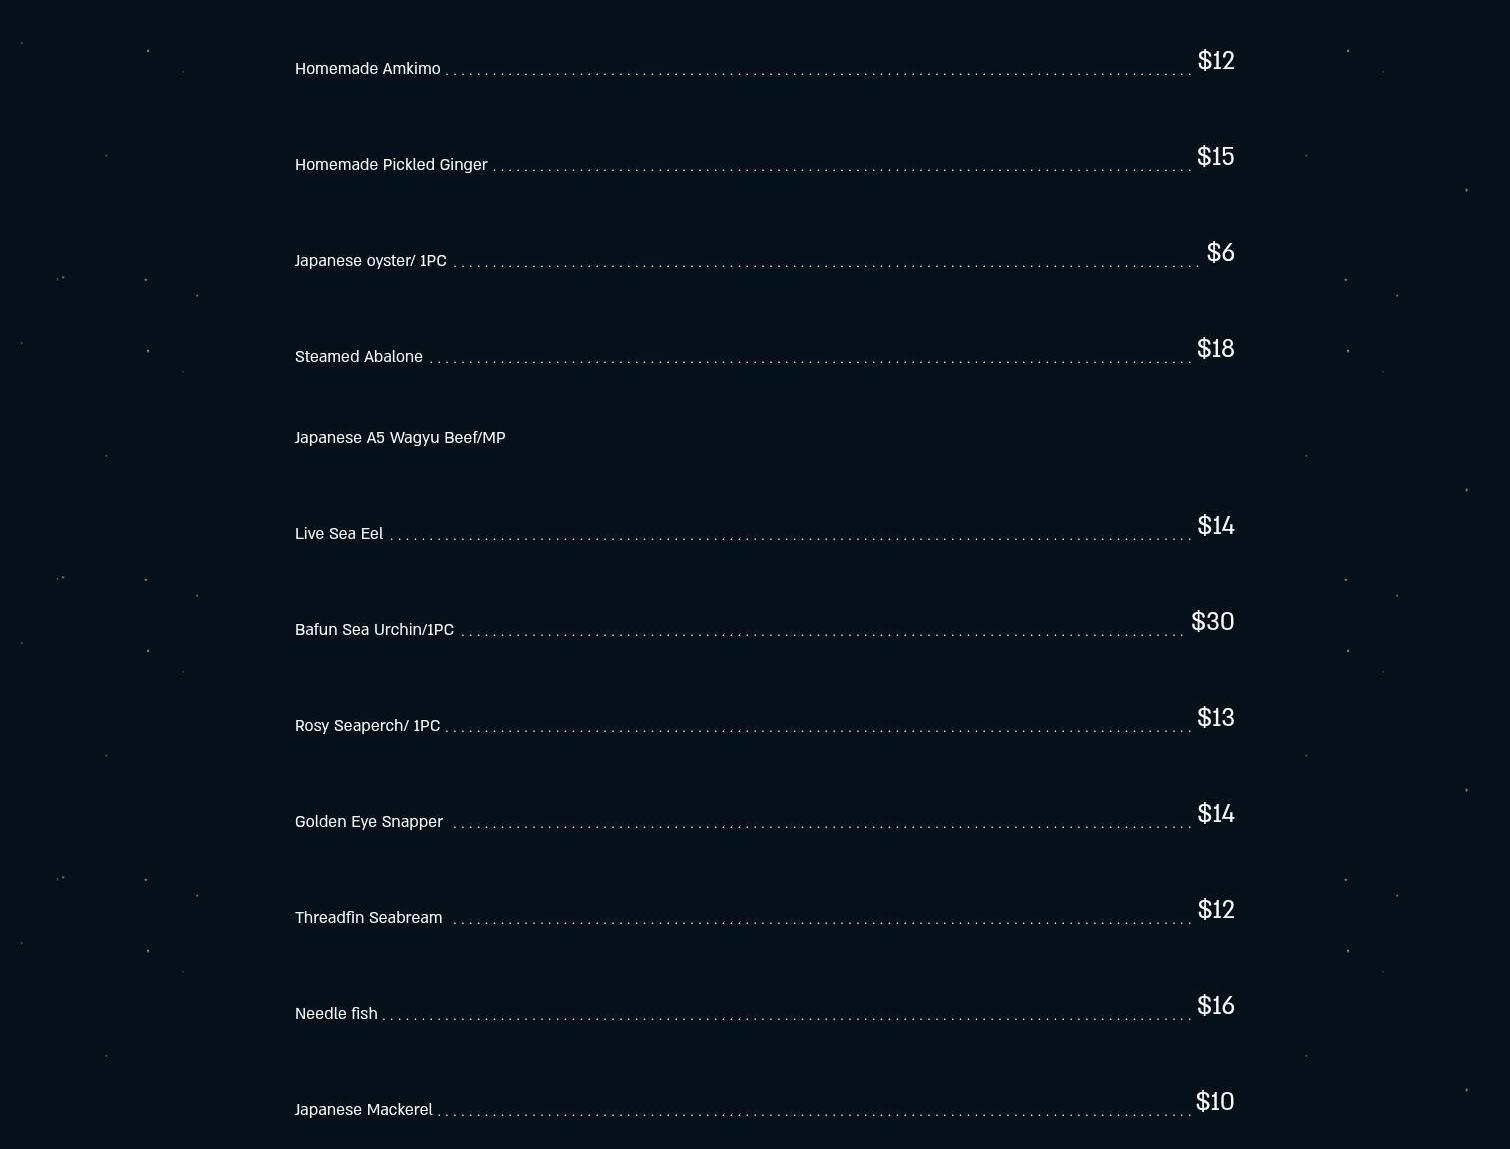
Task: Select the Golden Eye Snapper item
Action: (368, 822)
